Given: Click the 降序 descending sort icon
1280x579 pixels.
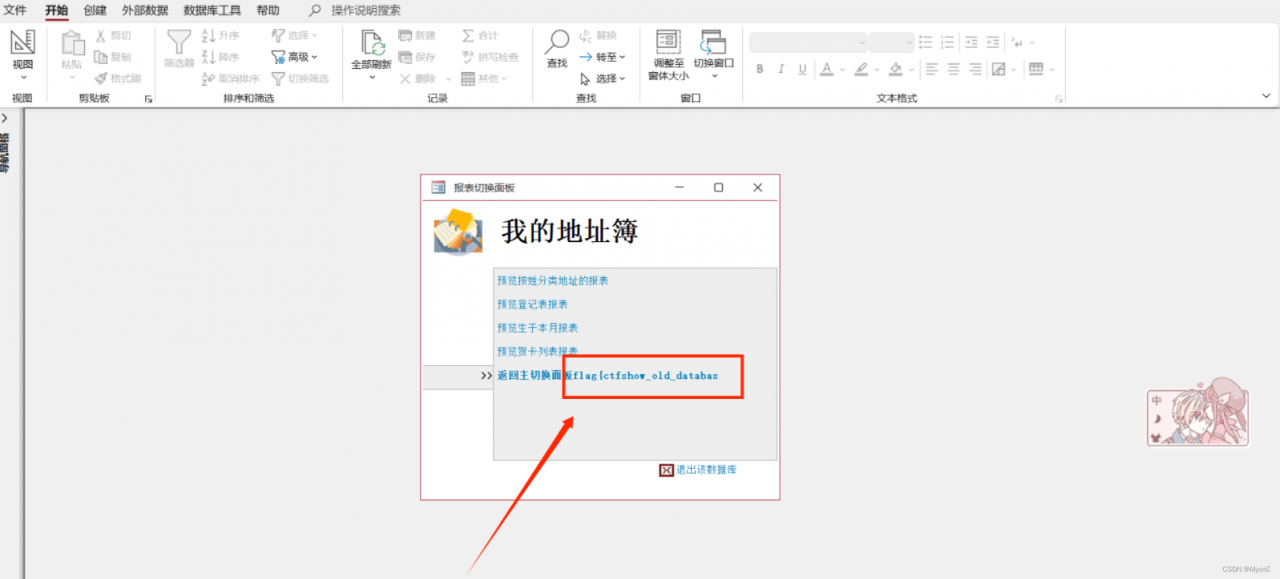Looking at the screenshot, I should click(209, 57).
